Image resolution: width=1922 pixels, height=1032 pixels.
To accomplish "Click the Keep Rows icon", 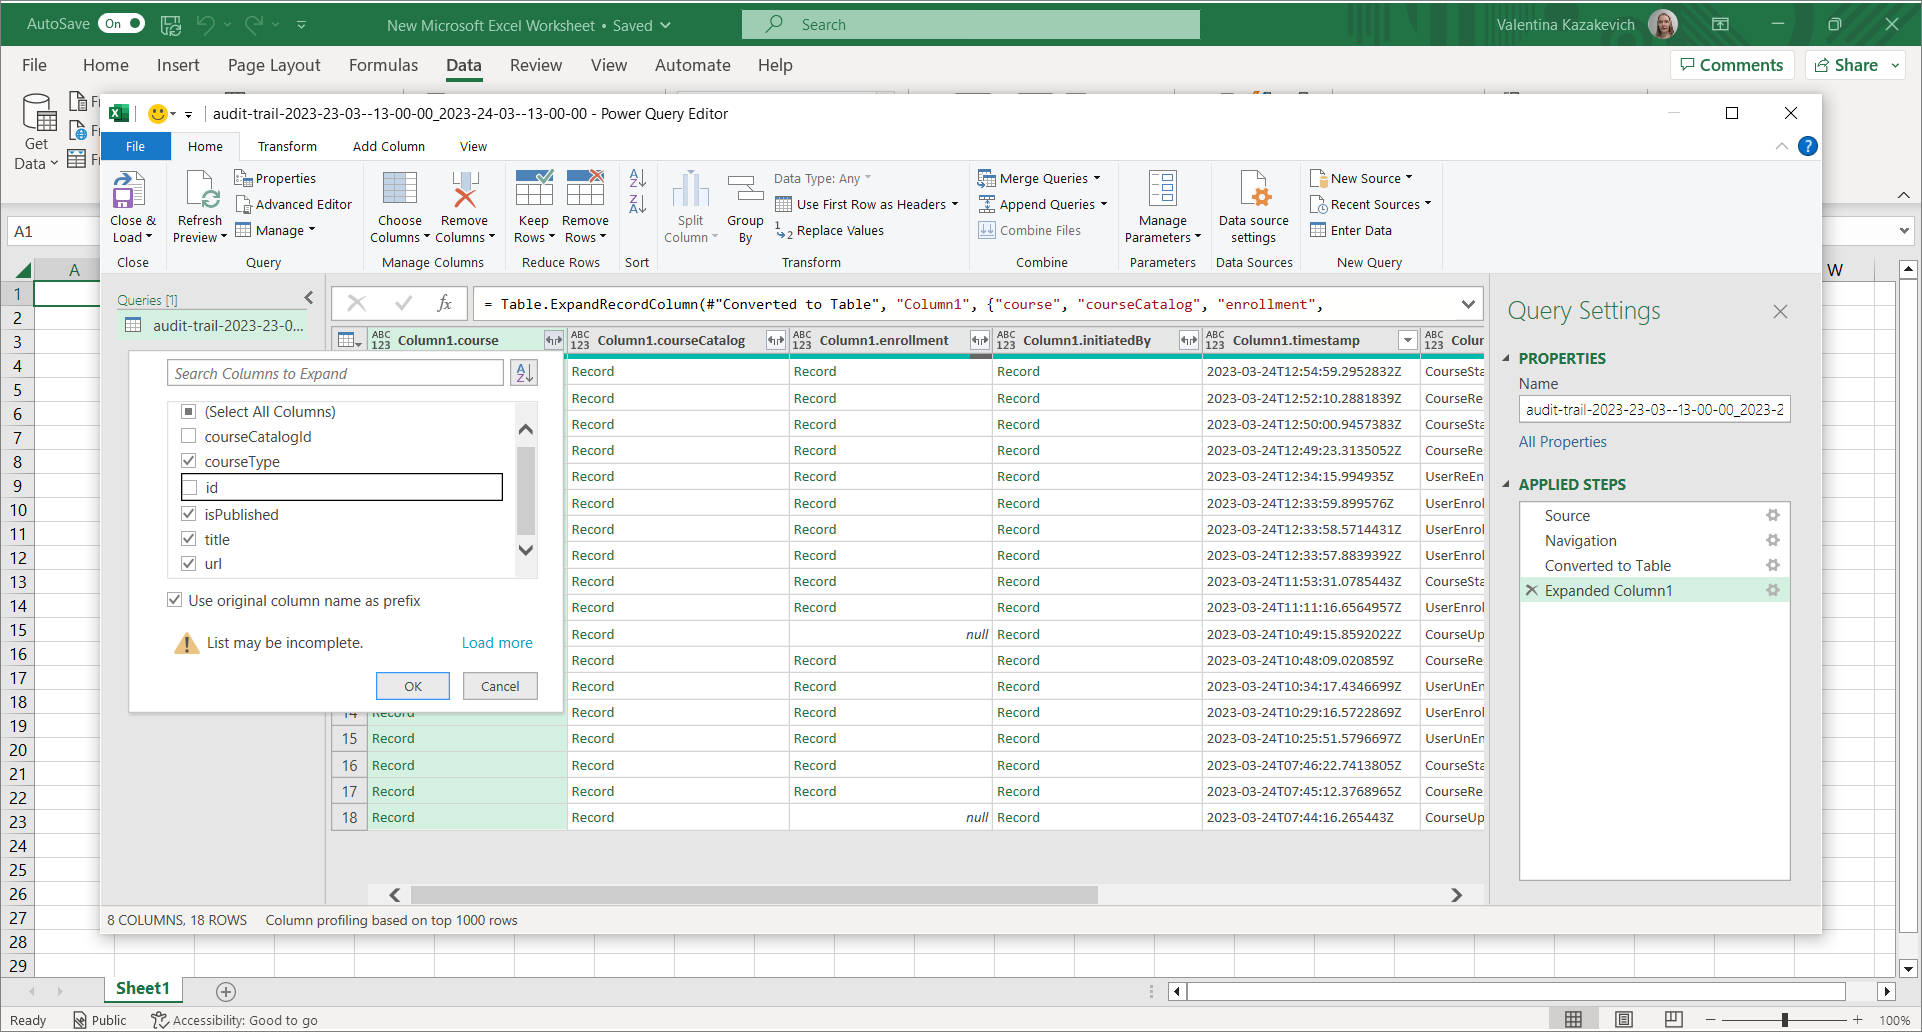I will (x=533, y=190).
